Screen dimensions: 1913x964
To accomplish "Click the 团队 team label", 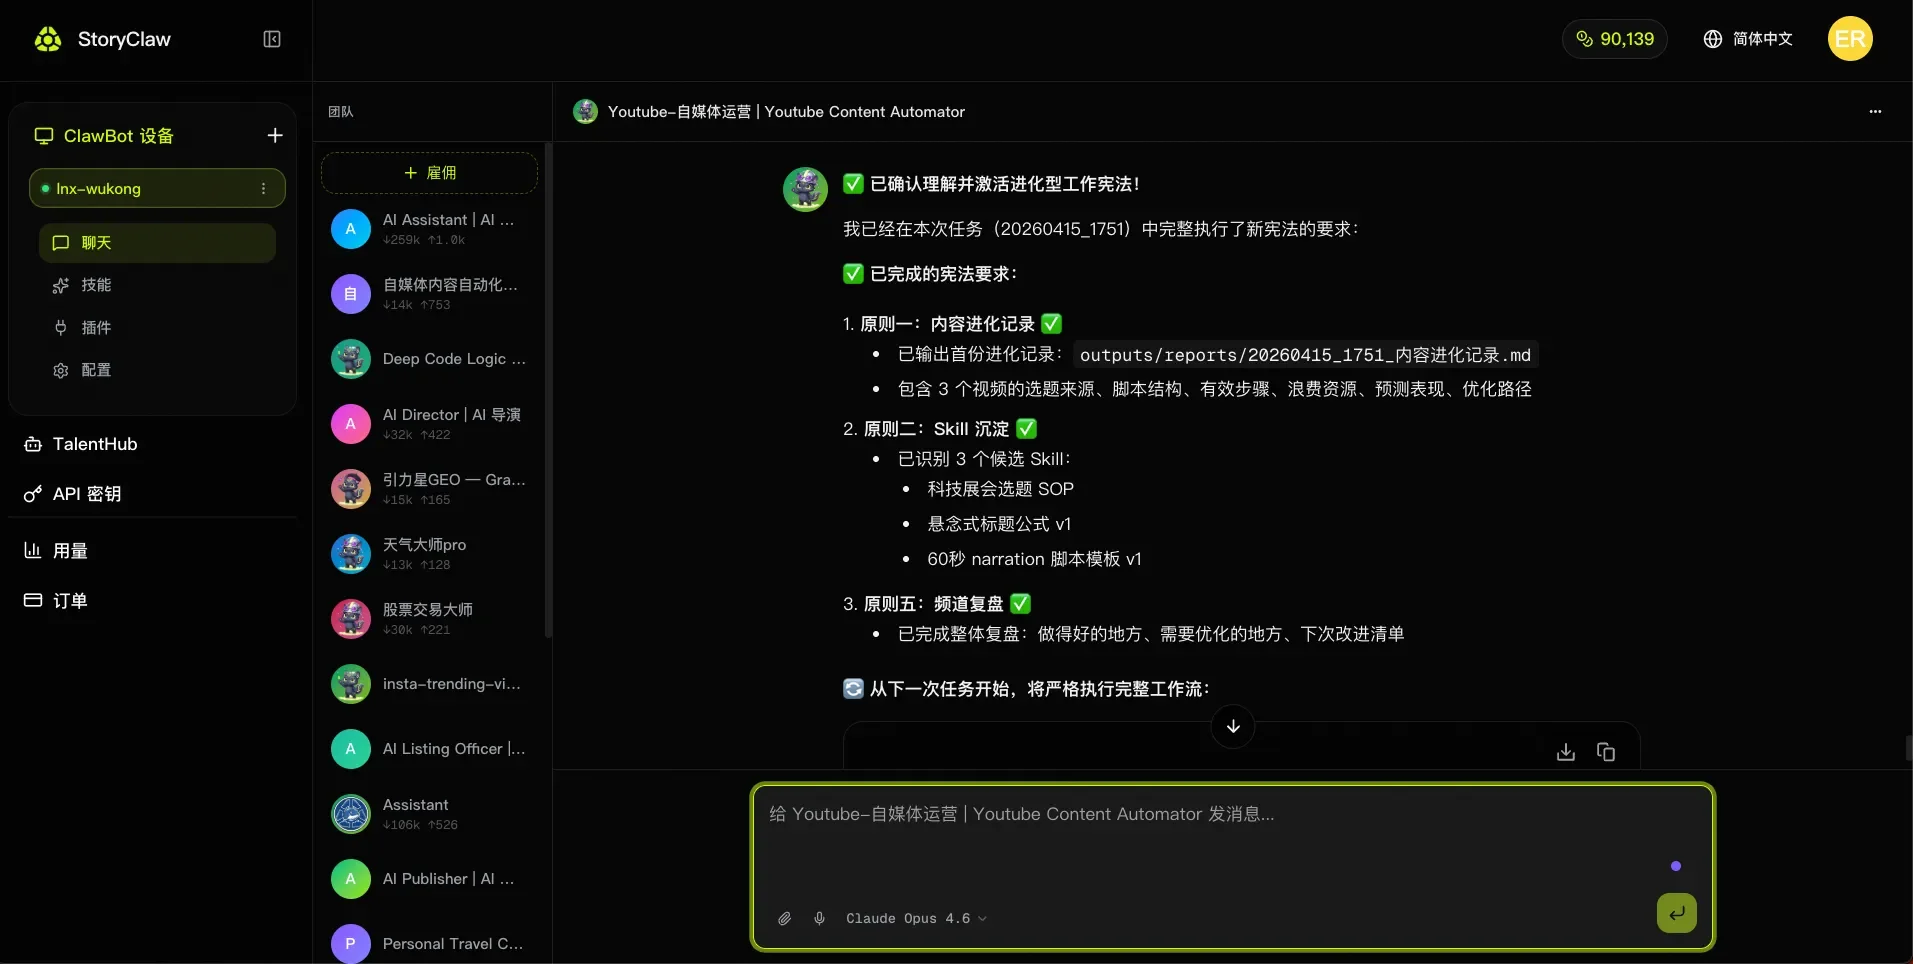I will [x=341, y=112].
